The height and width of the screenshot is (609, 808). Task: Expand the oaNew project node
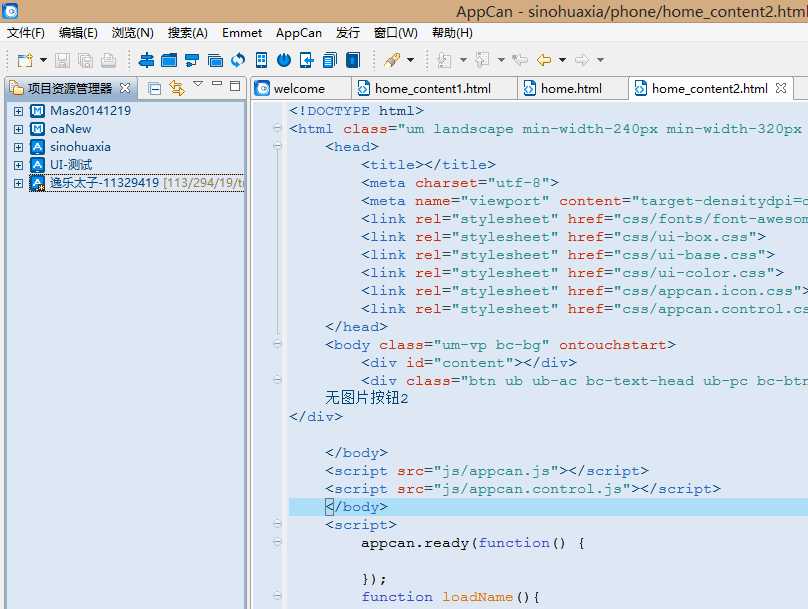tap(19, 129)
